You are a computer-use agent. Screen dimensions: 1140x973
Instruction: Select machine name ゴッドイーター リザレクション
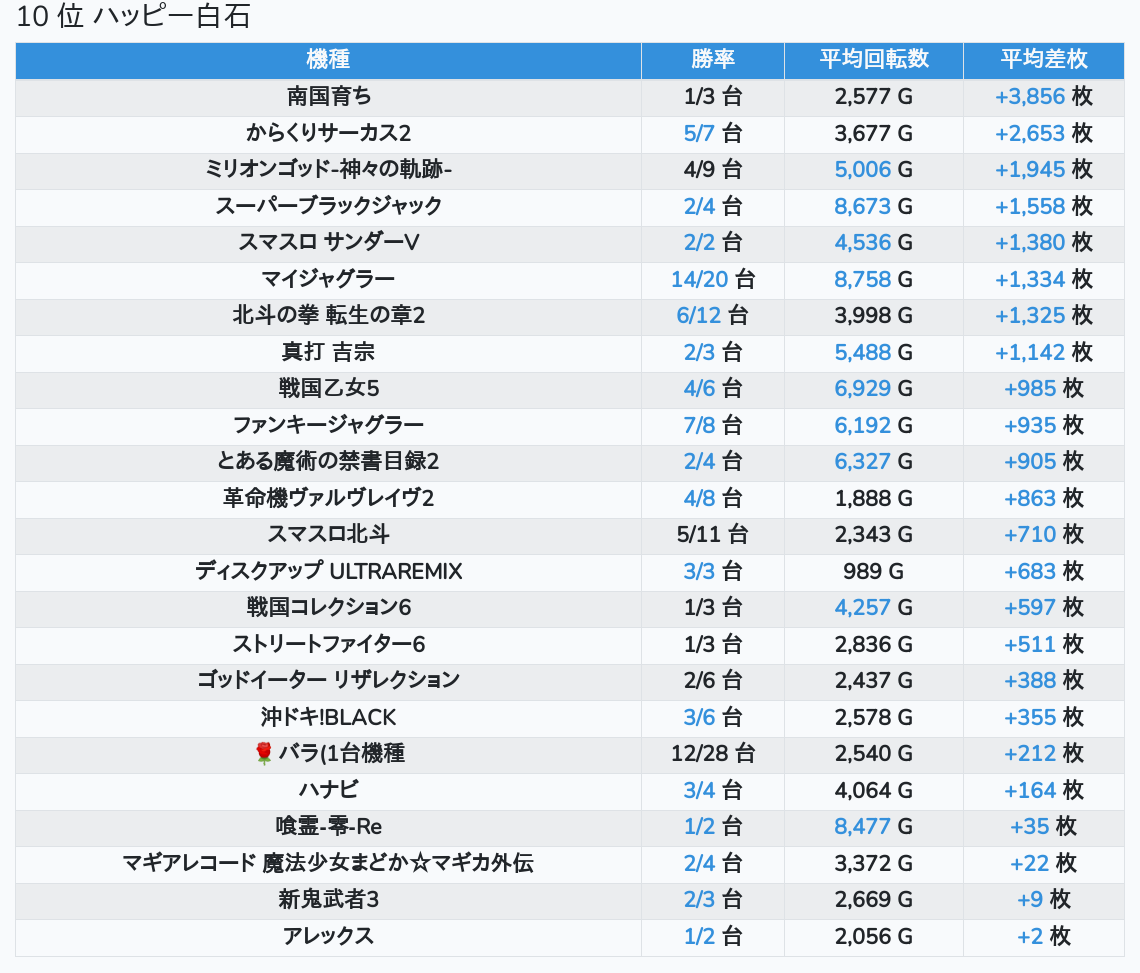[329, 680]
